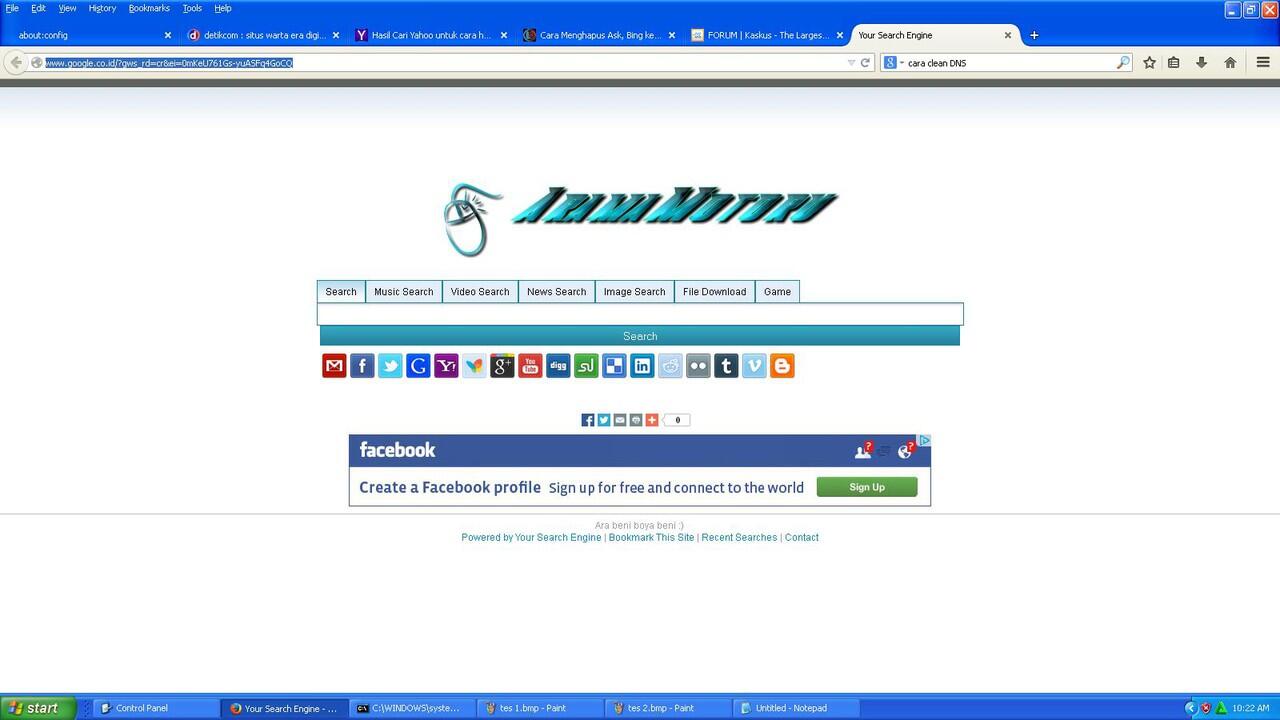Click the address bar URL field
The image size is (1280, 720).
click(440, 62)
